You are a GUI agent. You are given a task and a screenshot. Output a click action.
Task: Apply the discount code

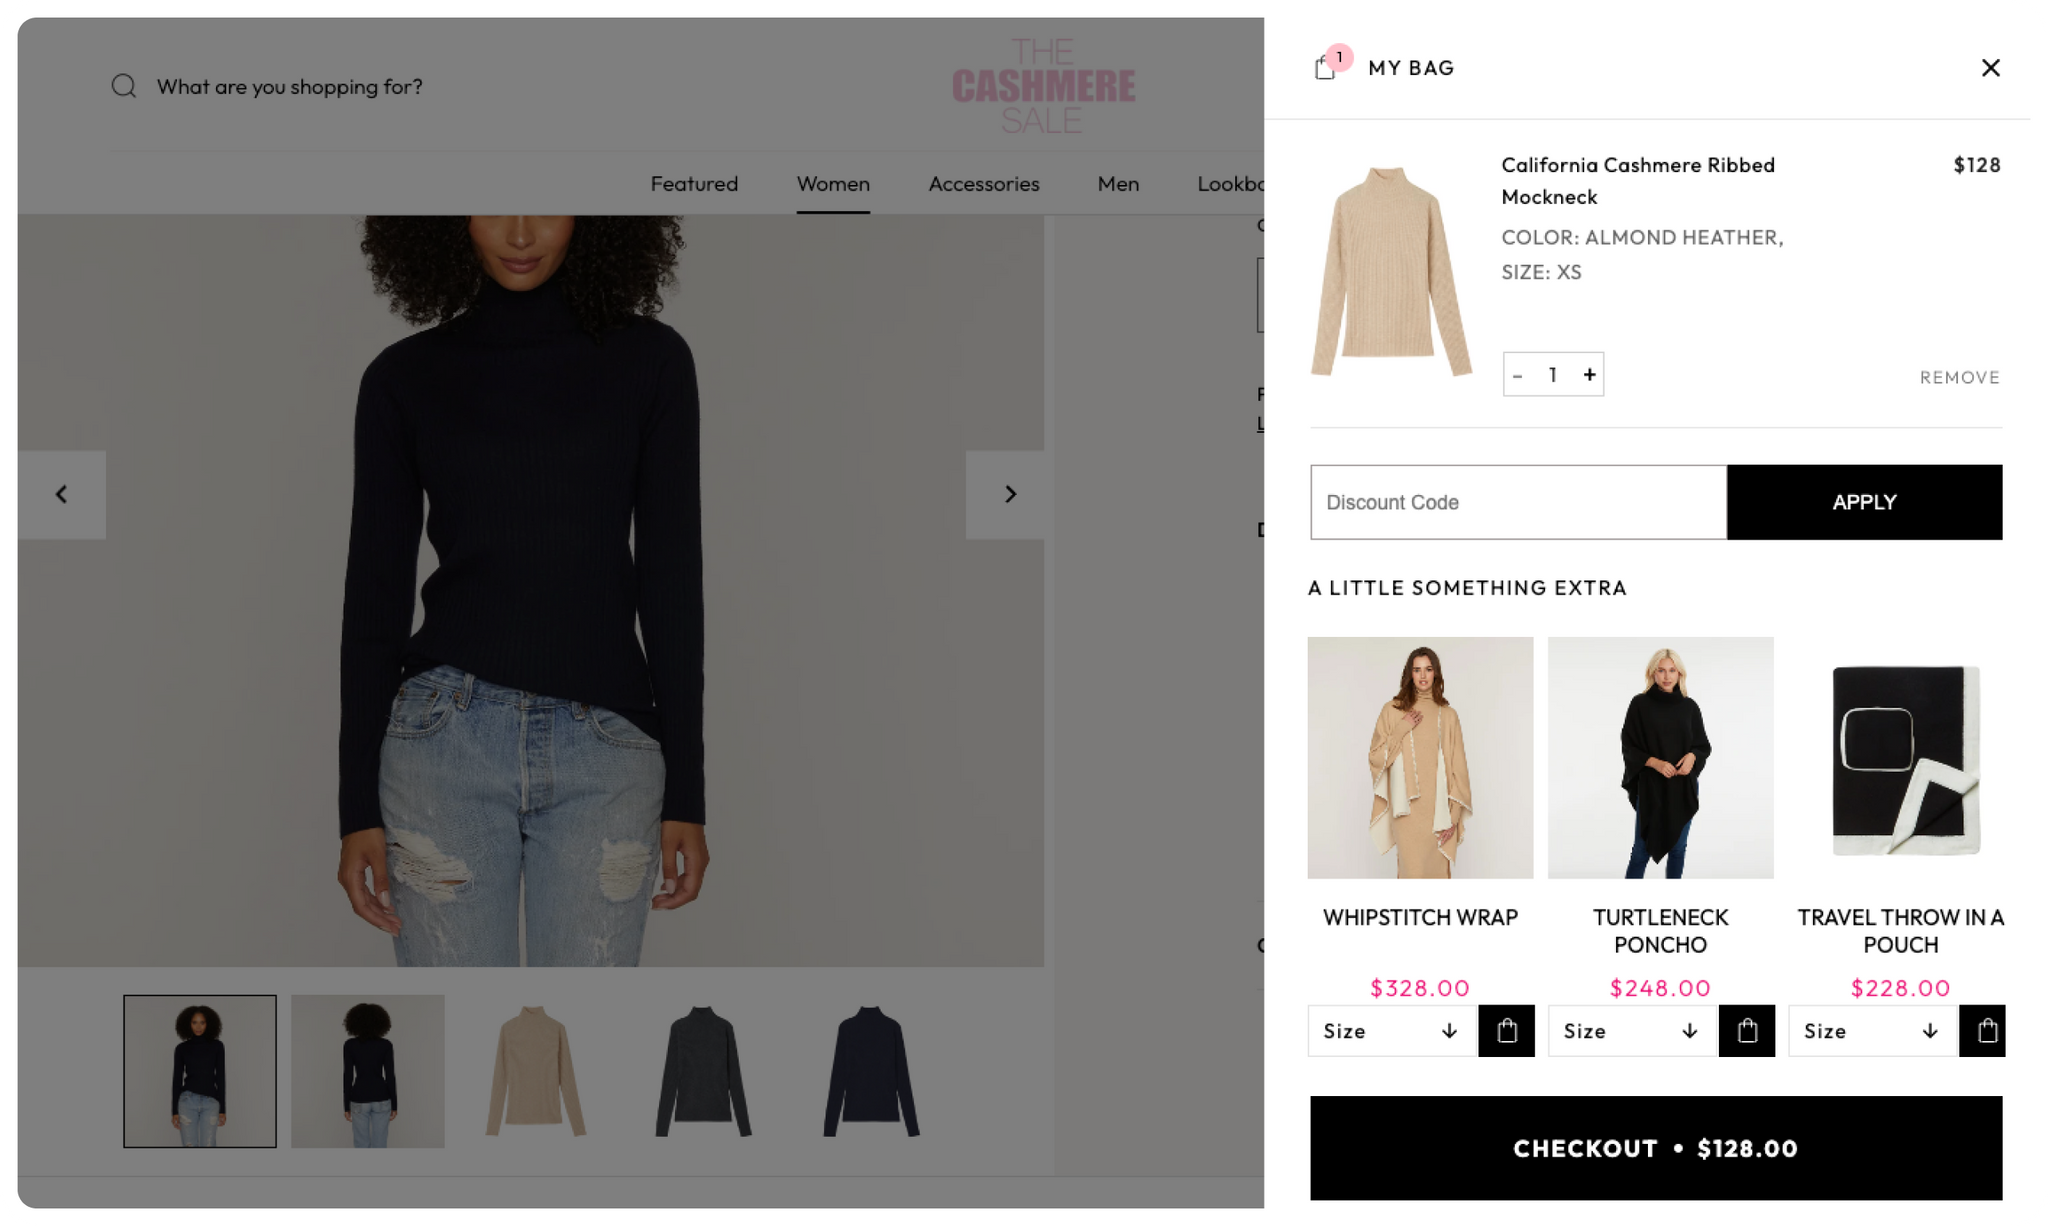(1864, 502)
